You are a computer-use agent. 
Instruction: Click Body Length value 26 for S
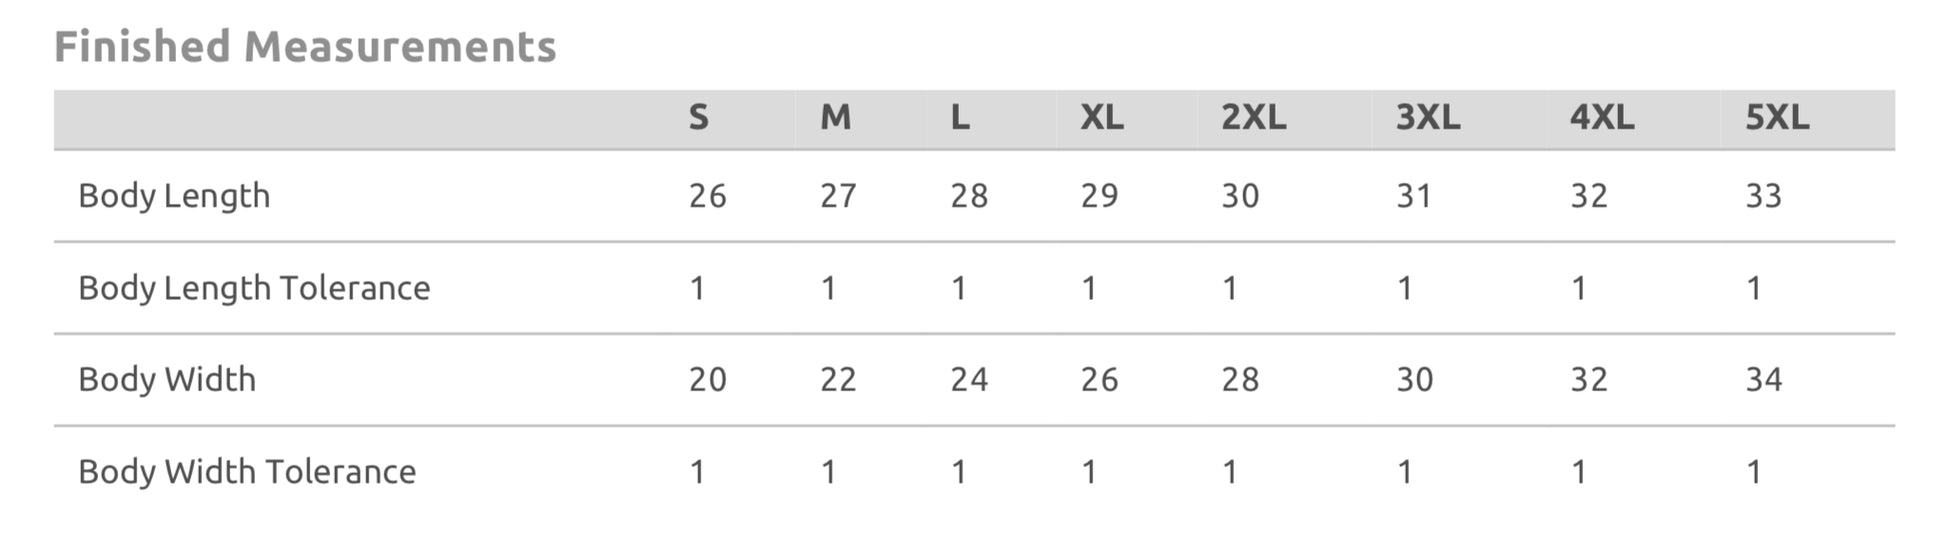click(707, 196)
